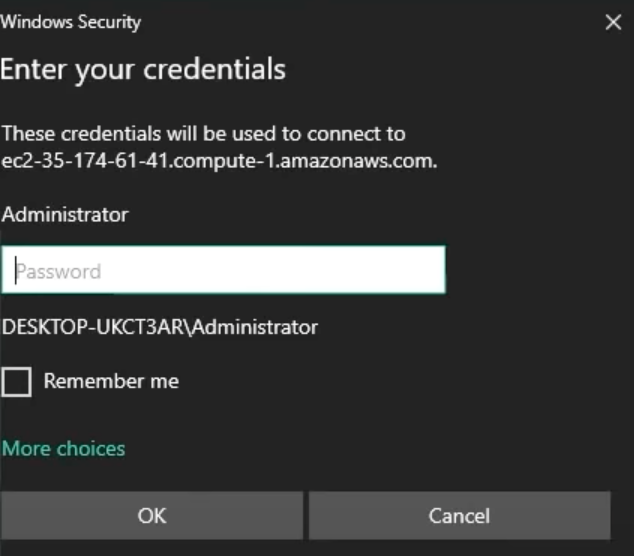Focus the password box under Administrator

(x=223, y=270)
